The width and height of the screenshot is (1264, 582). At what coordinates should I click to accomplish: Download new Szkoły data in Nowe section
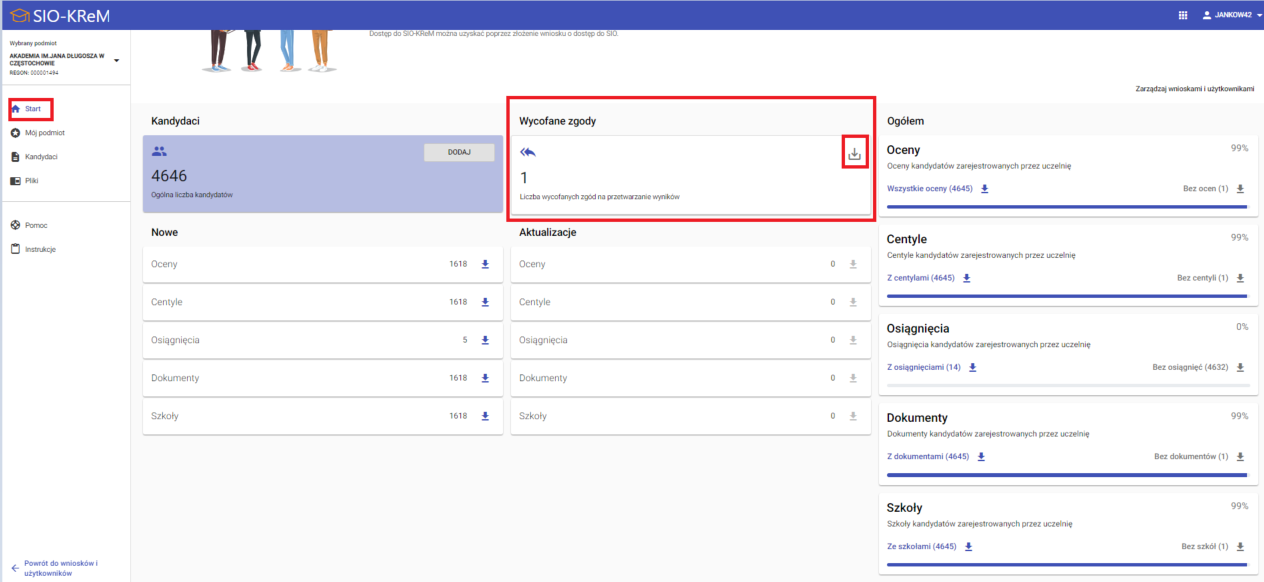click(x=485, y=416)
